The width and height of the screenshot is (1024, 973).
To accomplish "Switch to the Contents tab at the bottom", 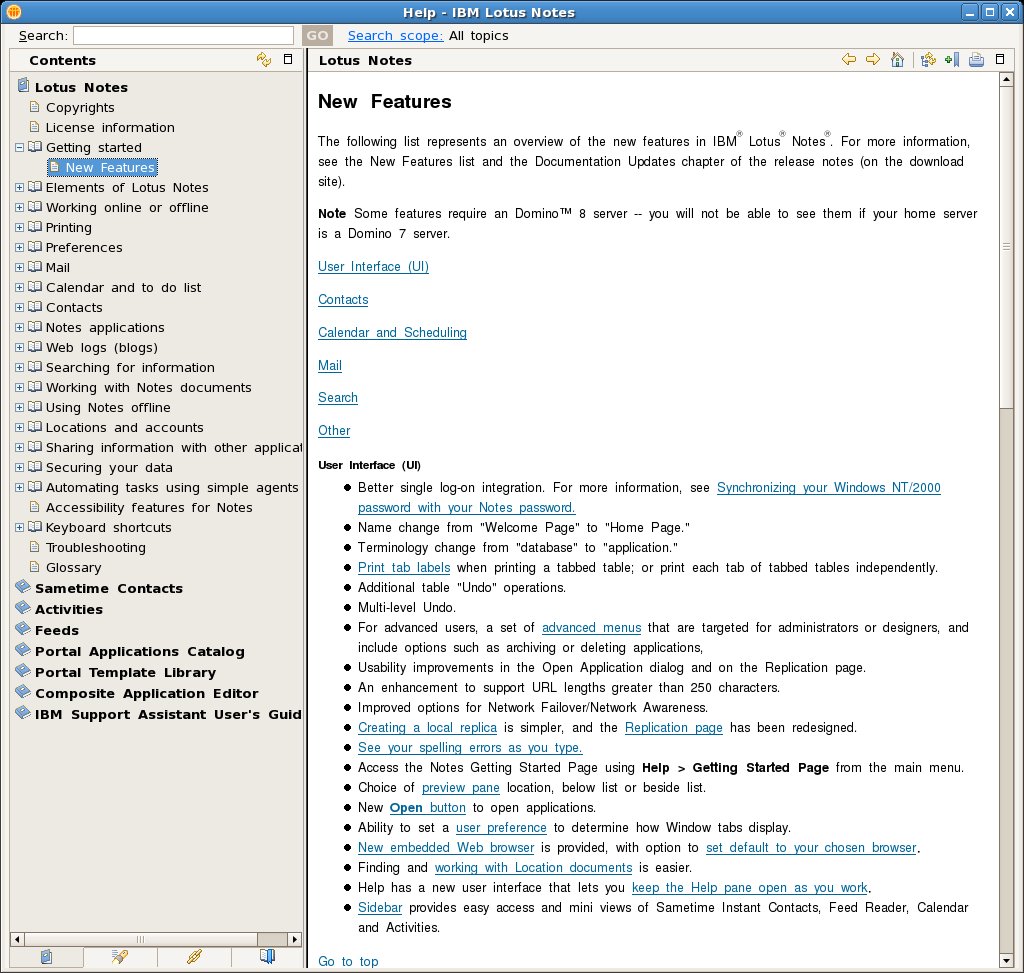I will [46, 957].
